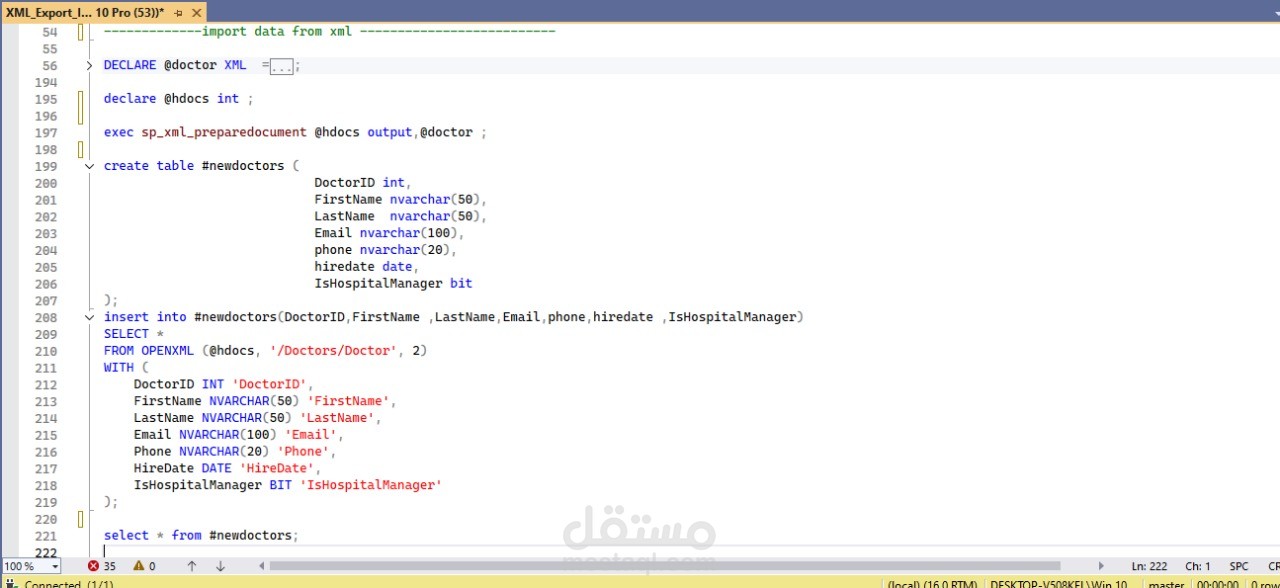
Task: Click the warnings triangle icon
Action: 139,566
